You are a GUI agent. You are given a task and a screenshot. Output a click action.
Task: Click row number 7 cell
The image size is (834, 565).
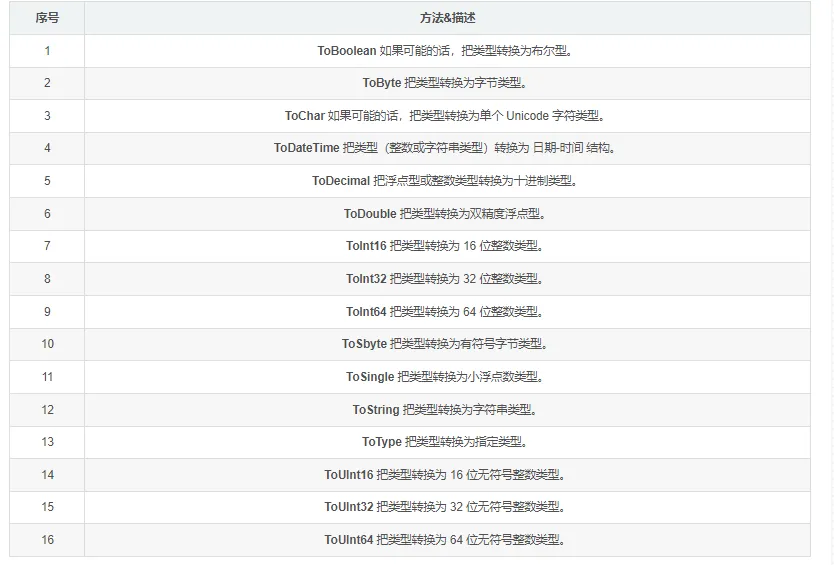click(x=47, y=246)
